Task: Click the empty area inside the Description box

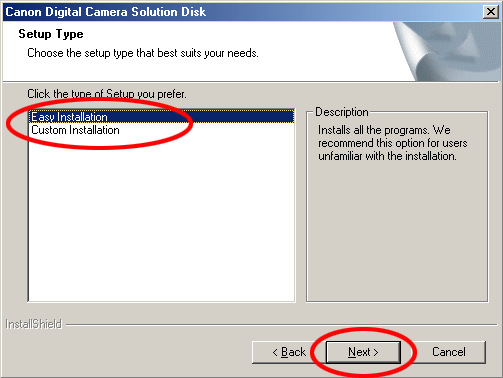Action: coord(397,232)
